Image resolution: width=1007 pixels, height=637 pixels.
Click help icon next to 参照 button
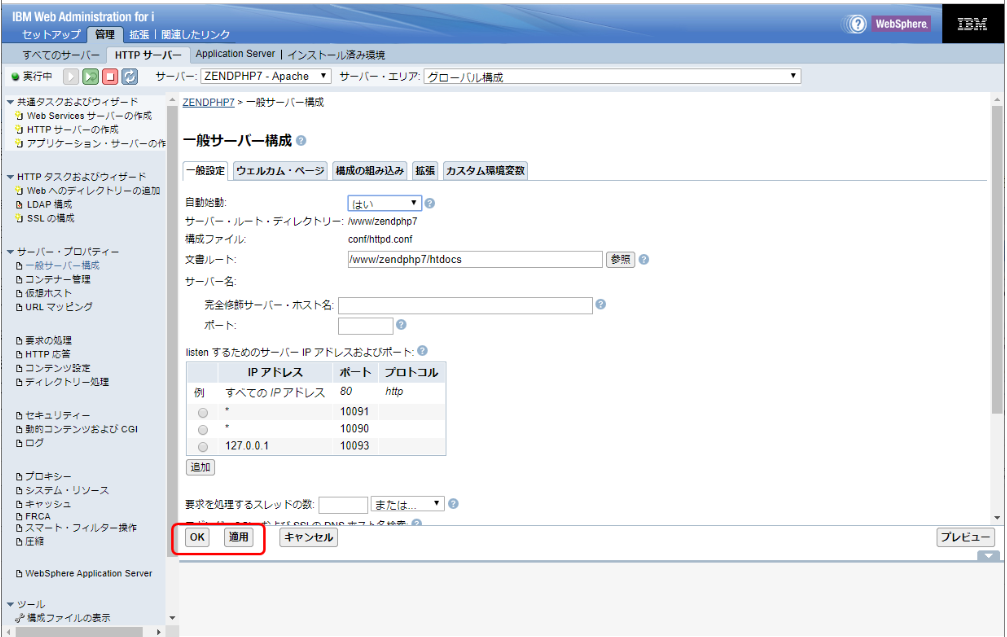[644, 259]
